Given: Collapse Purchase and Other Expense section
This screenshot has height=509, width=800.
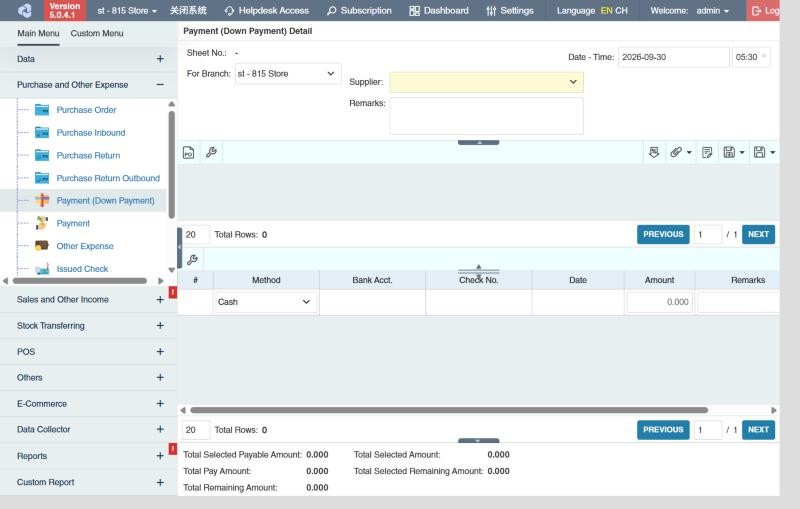Looking at the screenshot, I should (x=160, y=85).
